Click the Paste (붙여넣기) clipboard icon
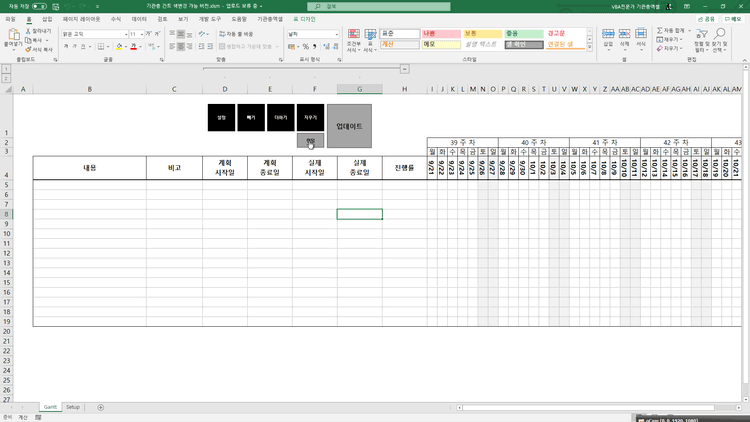 pyautogui.click(x=13, y=35)
